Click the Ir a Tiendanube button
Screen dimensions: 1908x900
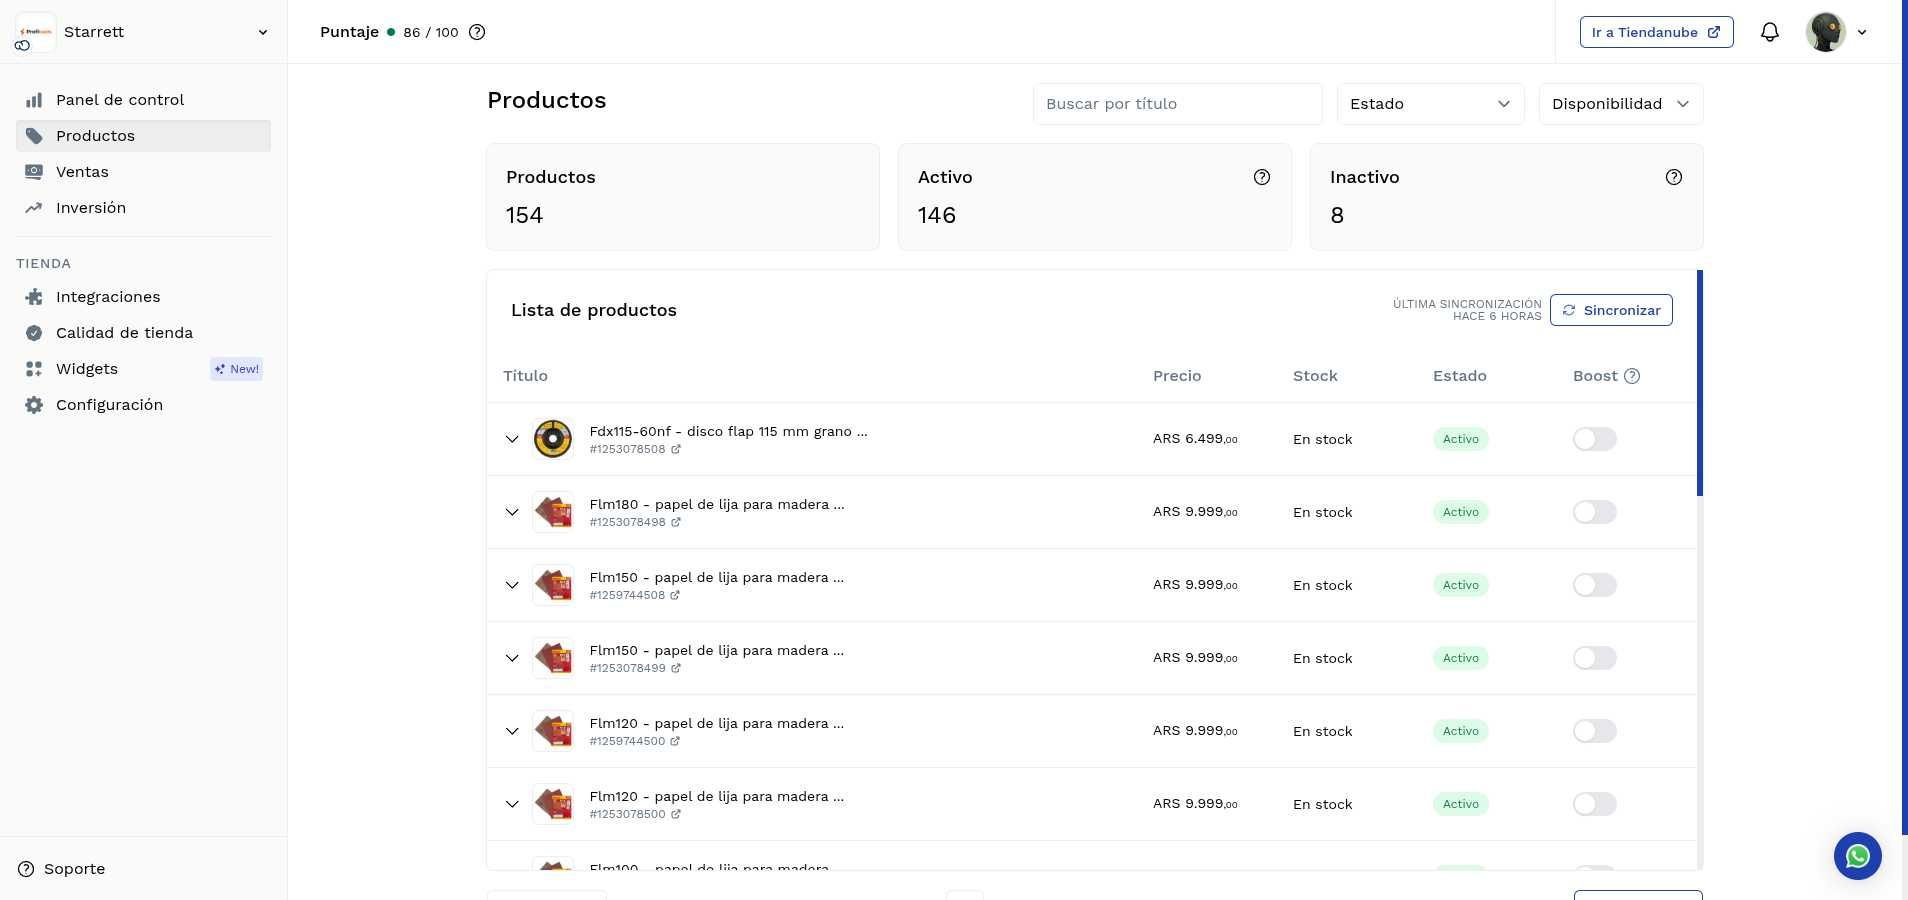1655,32
